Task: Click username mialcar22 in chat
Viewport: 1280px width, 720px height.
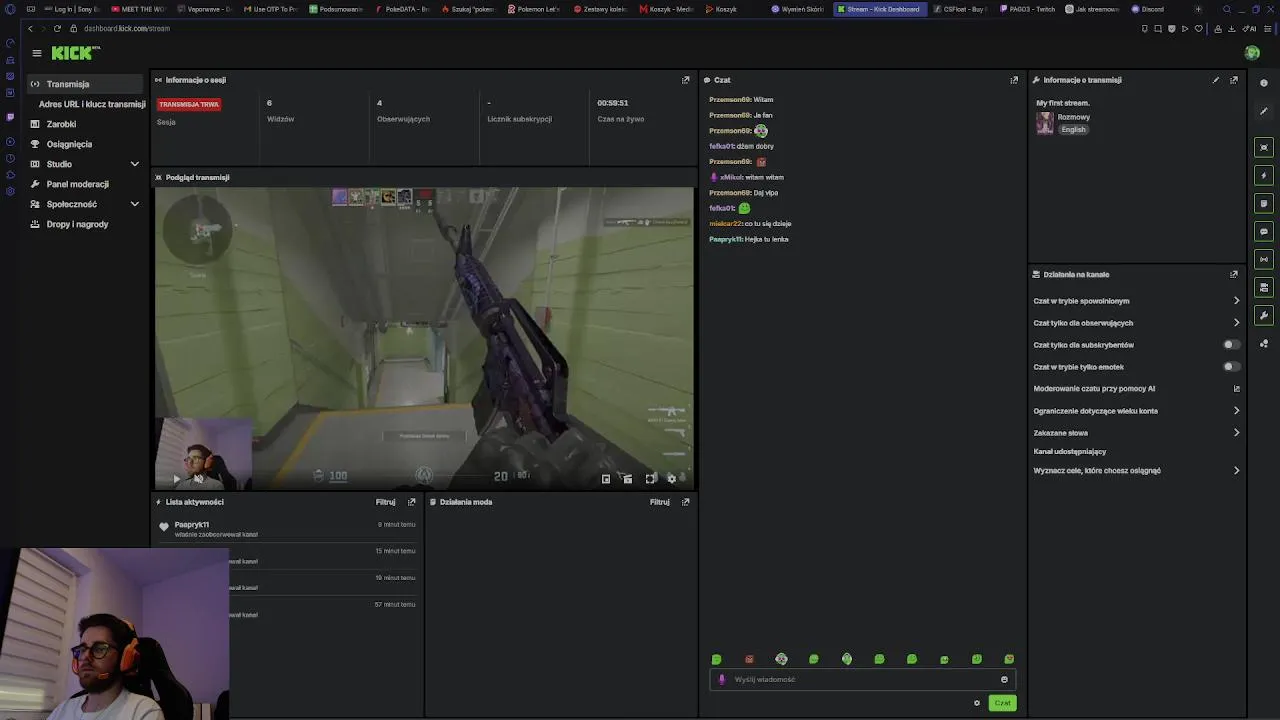Action: (726, 224)
